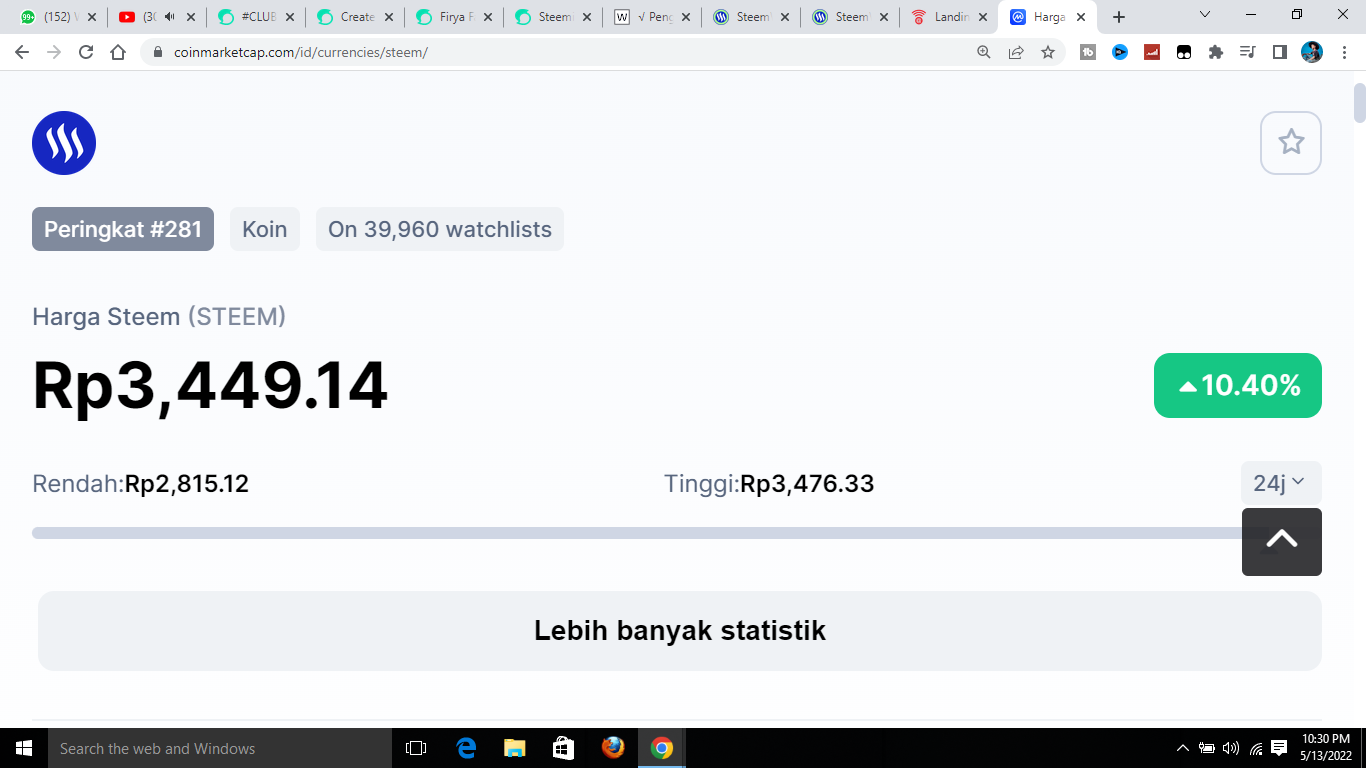
Task: Click the green 10.40% change badge
Action: (x=1238, y=385)
